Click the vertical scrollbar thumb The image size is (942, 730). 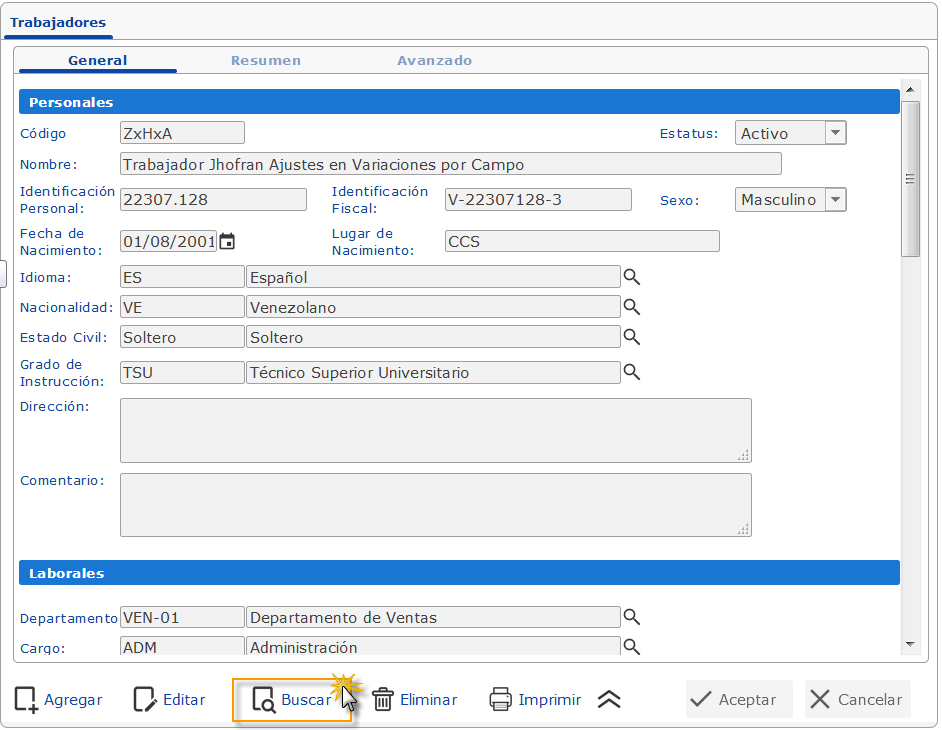[910, 180]
